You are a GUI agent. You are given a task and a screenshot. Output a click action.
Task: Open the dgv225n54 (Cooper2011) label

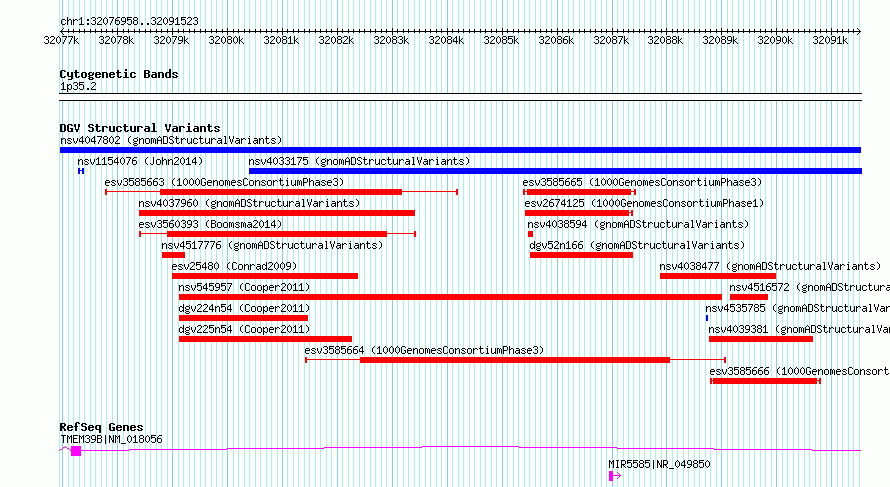tap(245, 329)
